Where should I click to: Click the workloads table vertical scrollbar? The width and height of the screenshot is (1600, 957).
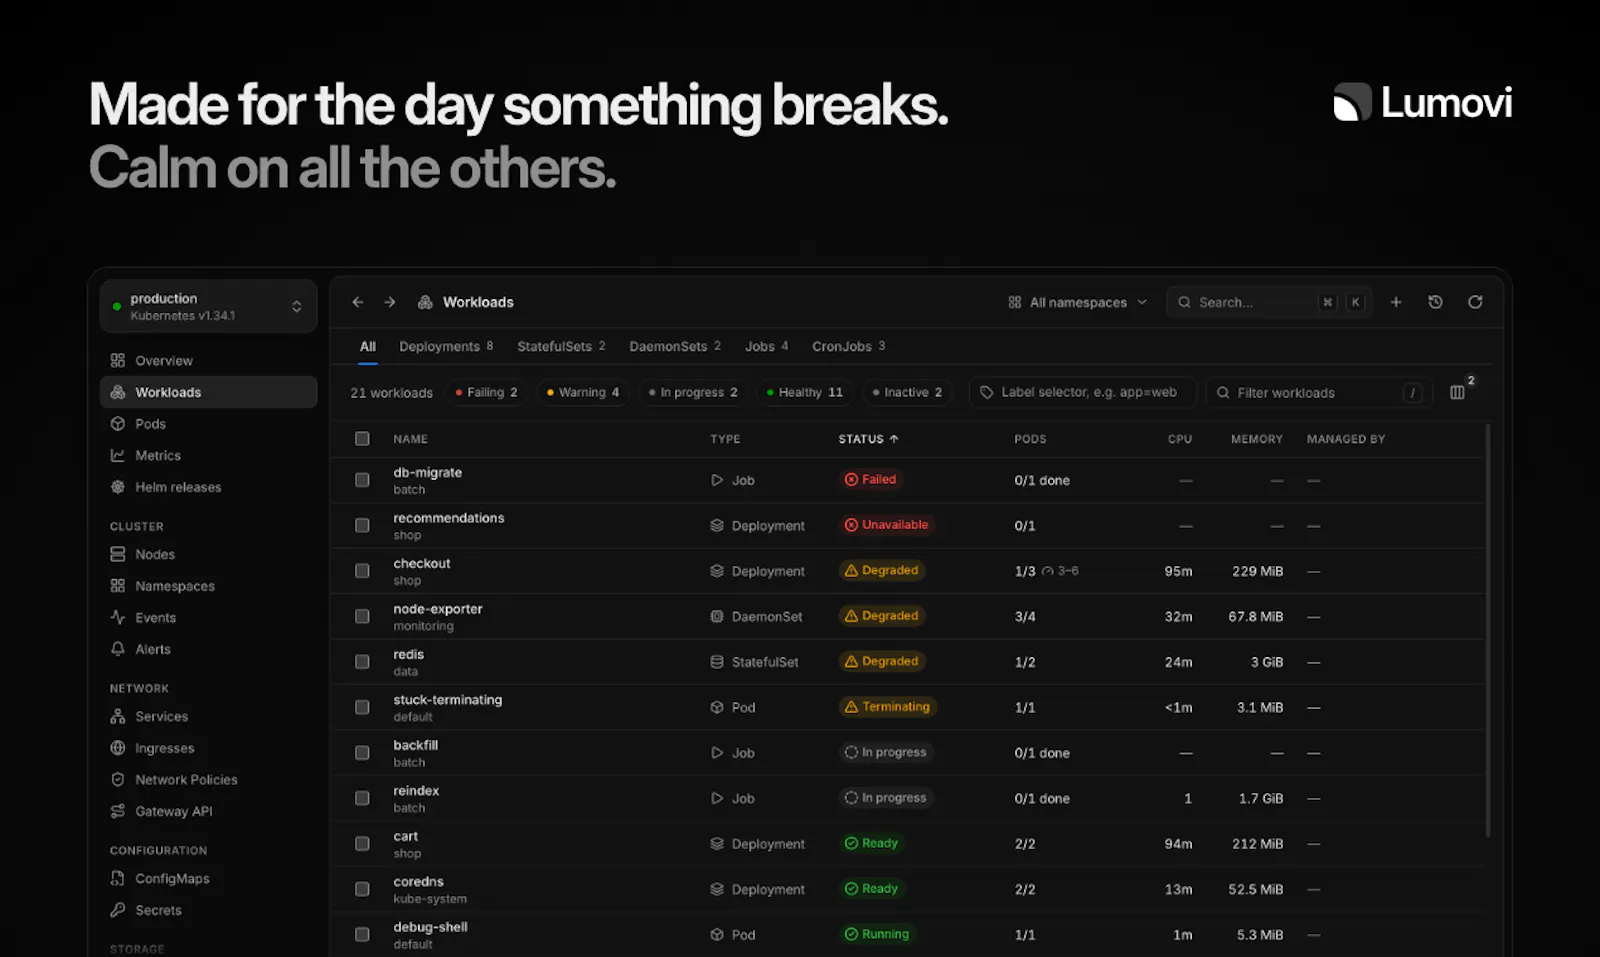[x=1488, y=630]
